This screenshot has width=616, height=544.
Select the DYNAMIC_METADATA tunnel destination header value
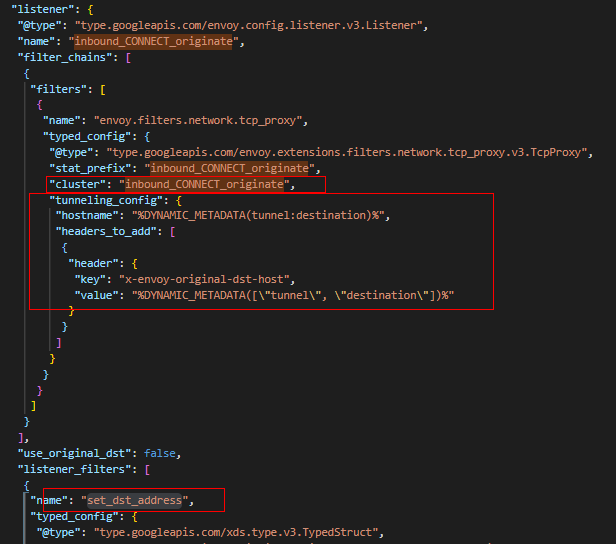click(293, 295)
